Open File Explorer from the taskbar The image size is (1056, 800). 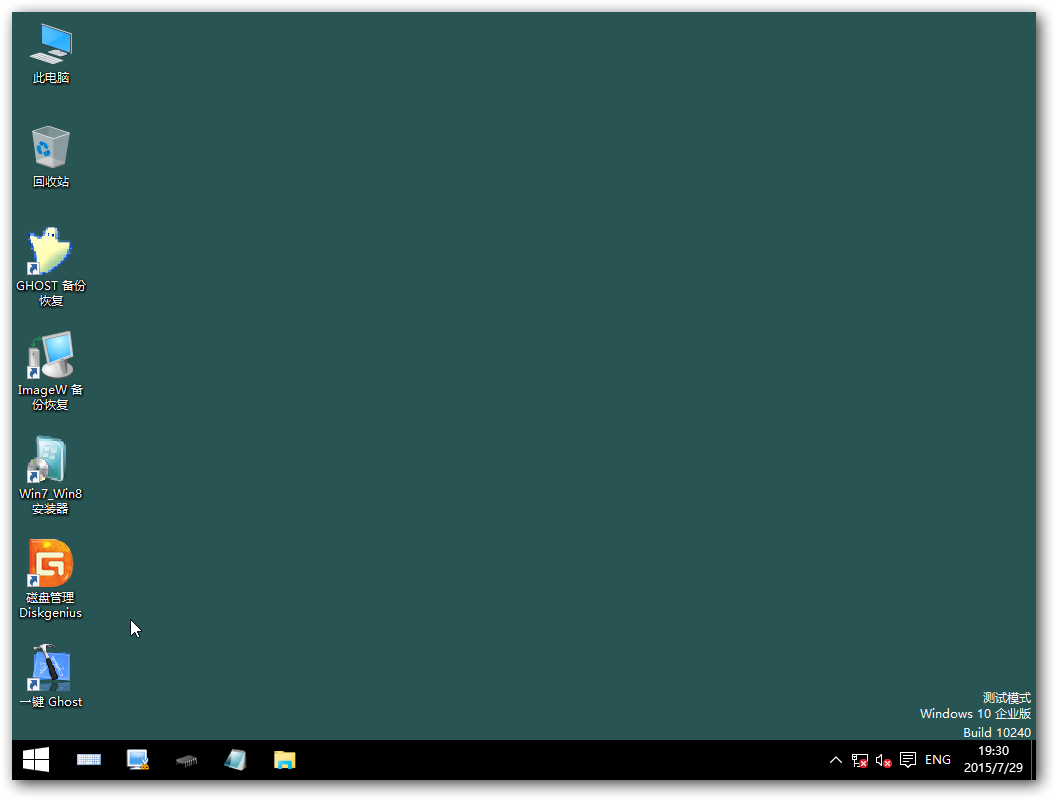point(284,760)
